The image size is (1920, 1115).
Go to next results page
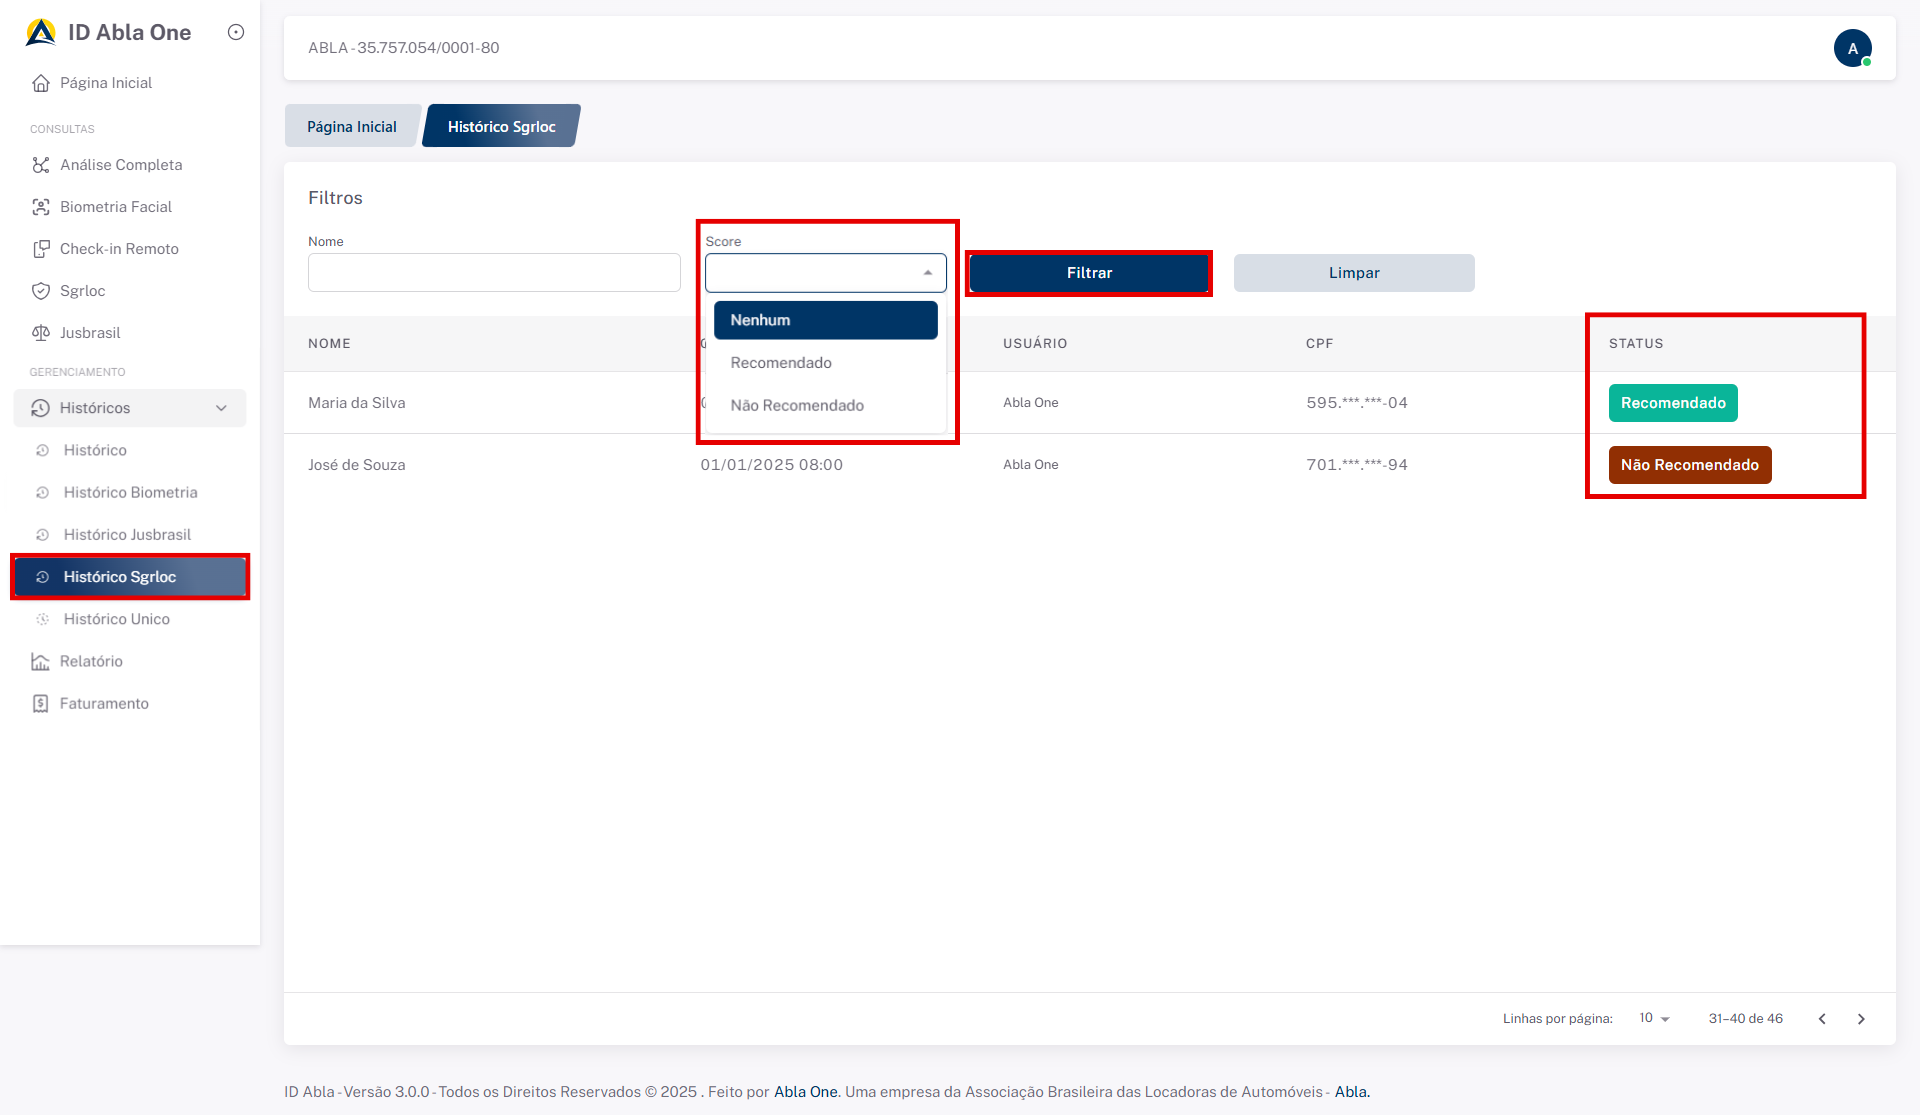click(1861, 1019)
